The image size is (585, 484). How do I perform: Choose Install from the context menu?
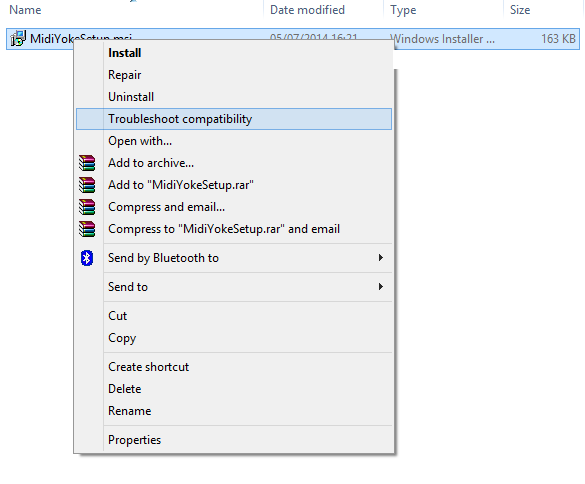(234, 53)
